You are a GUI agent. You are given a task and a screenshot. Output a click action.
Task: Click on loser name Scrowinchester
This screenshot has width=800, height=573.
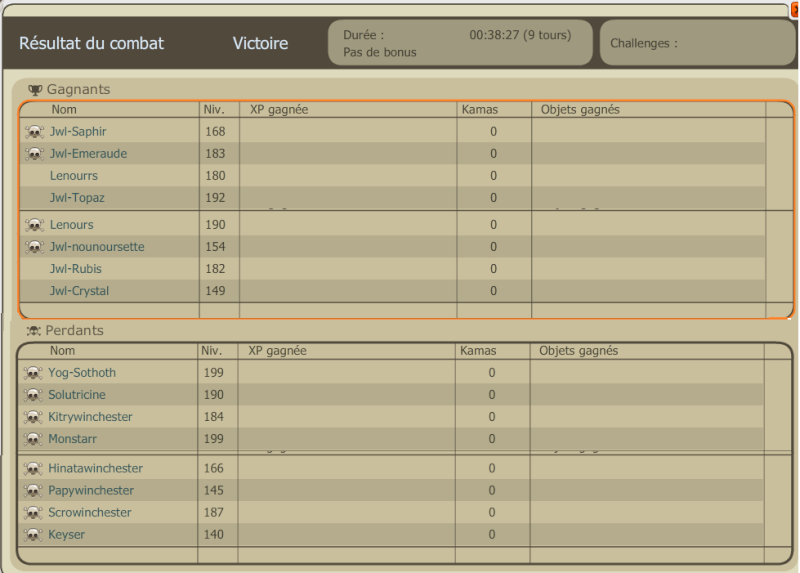click(90, 512)
